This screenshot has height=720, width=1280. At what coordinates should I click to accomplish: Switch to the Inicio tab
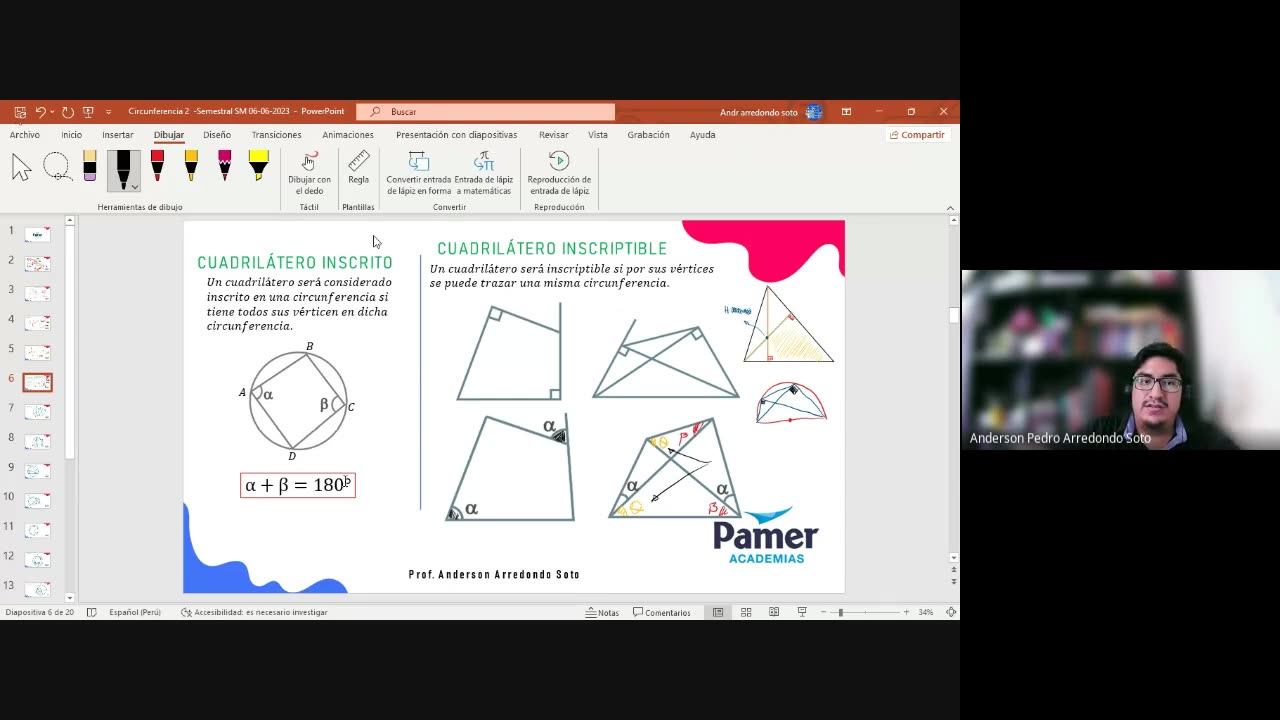point(72,135)
